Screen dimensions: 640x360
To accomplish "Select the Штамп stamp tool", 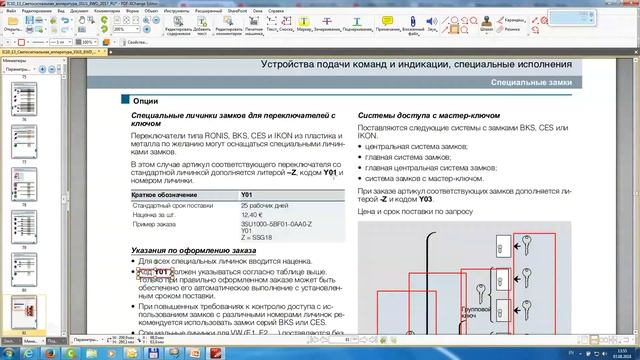I will pos(486,24).
